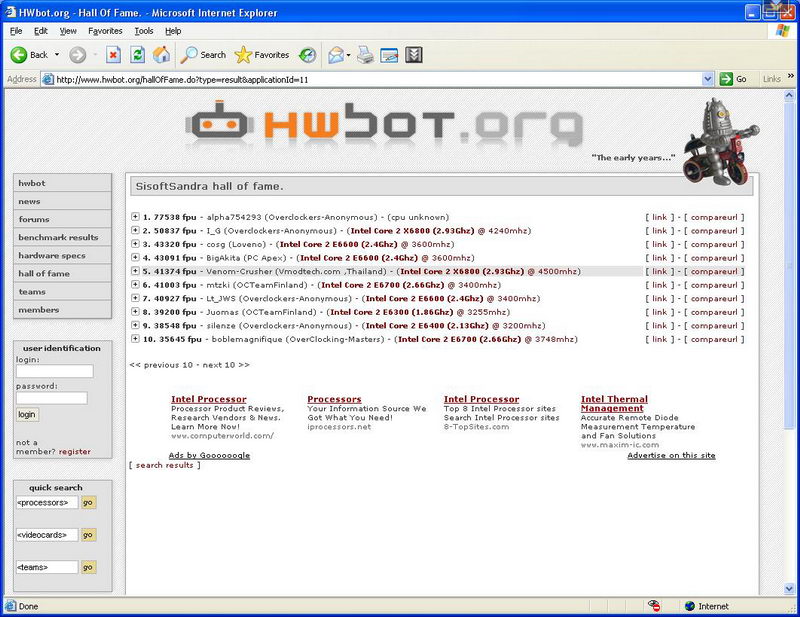
Task: Click the search results link
Action: 164,465
